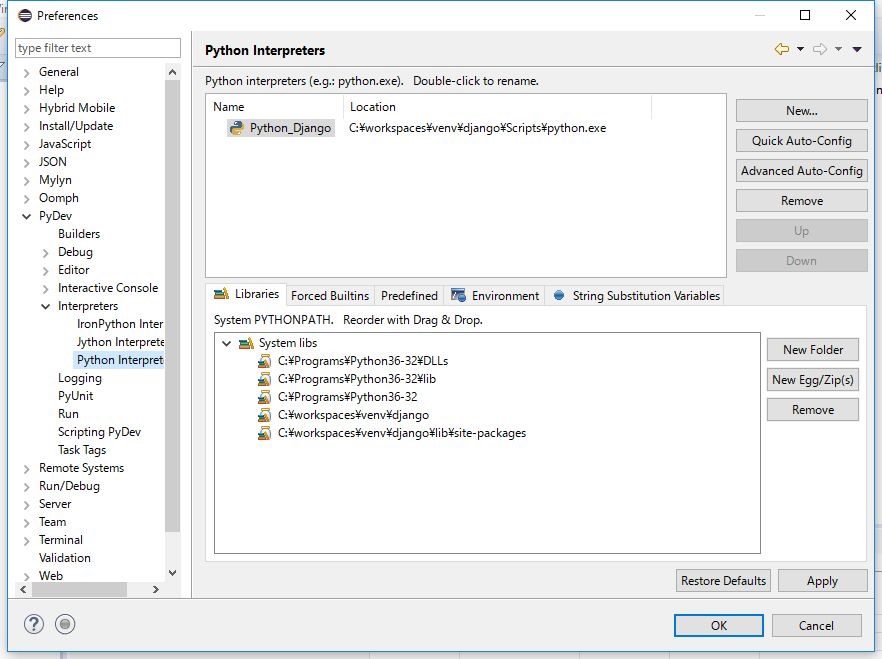Click the Quick Auto-Config button
882x659 pixels.
[x=801, y=141]
